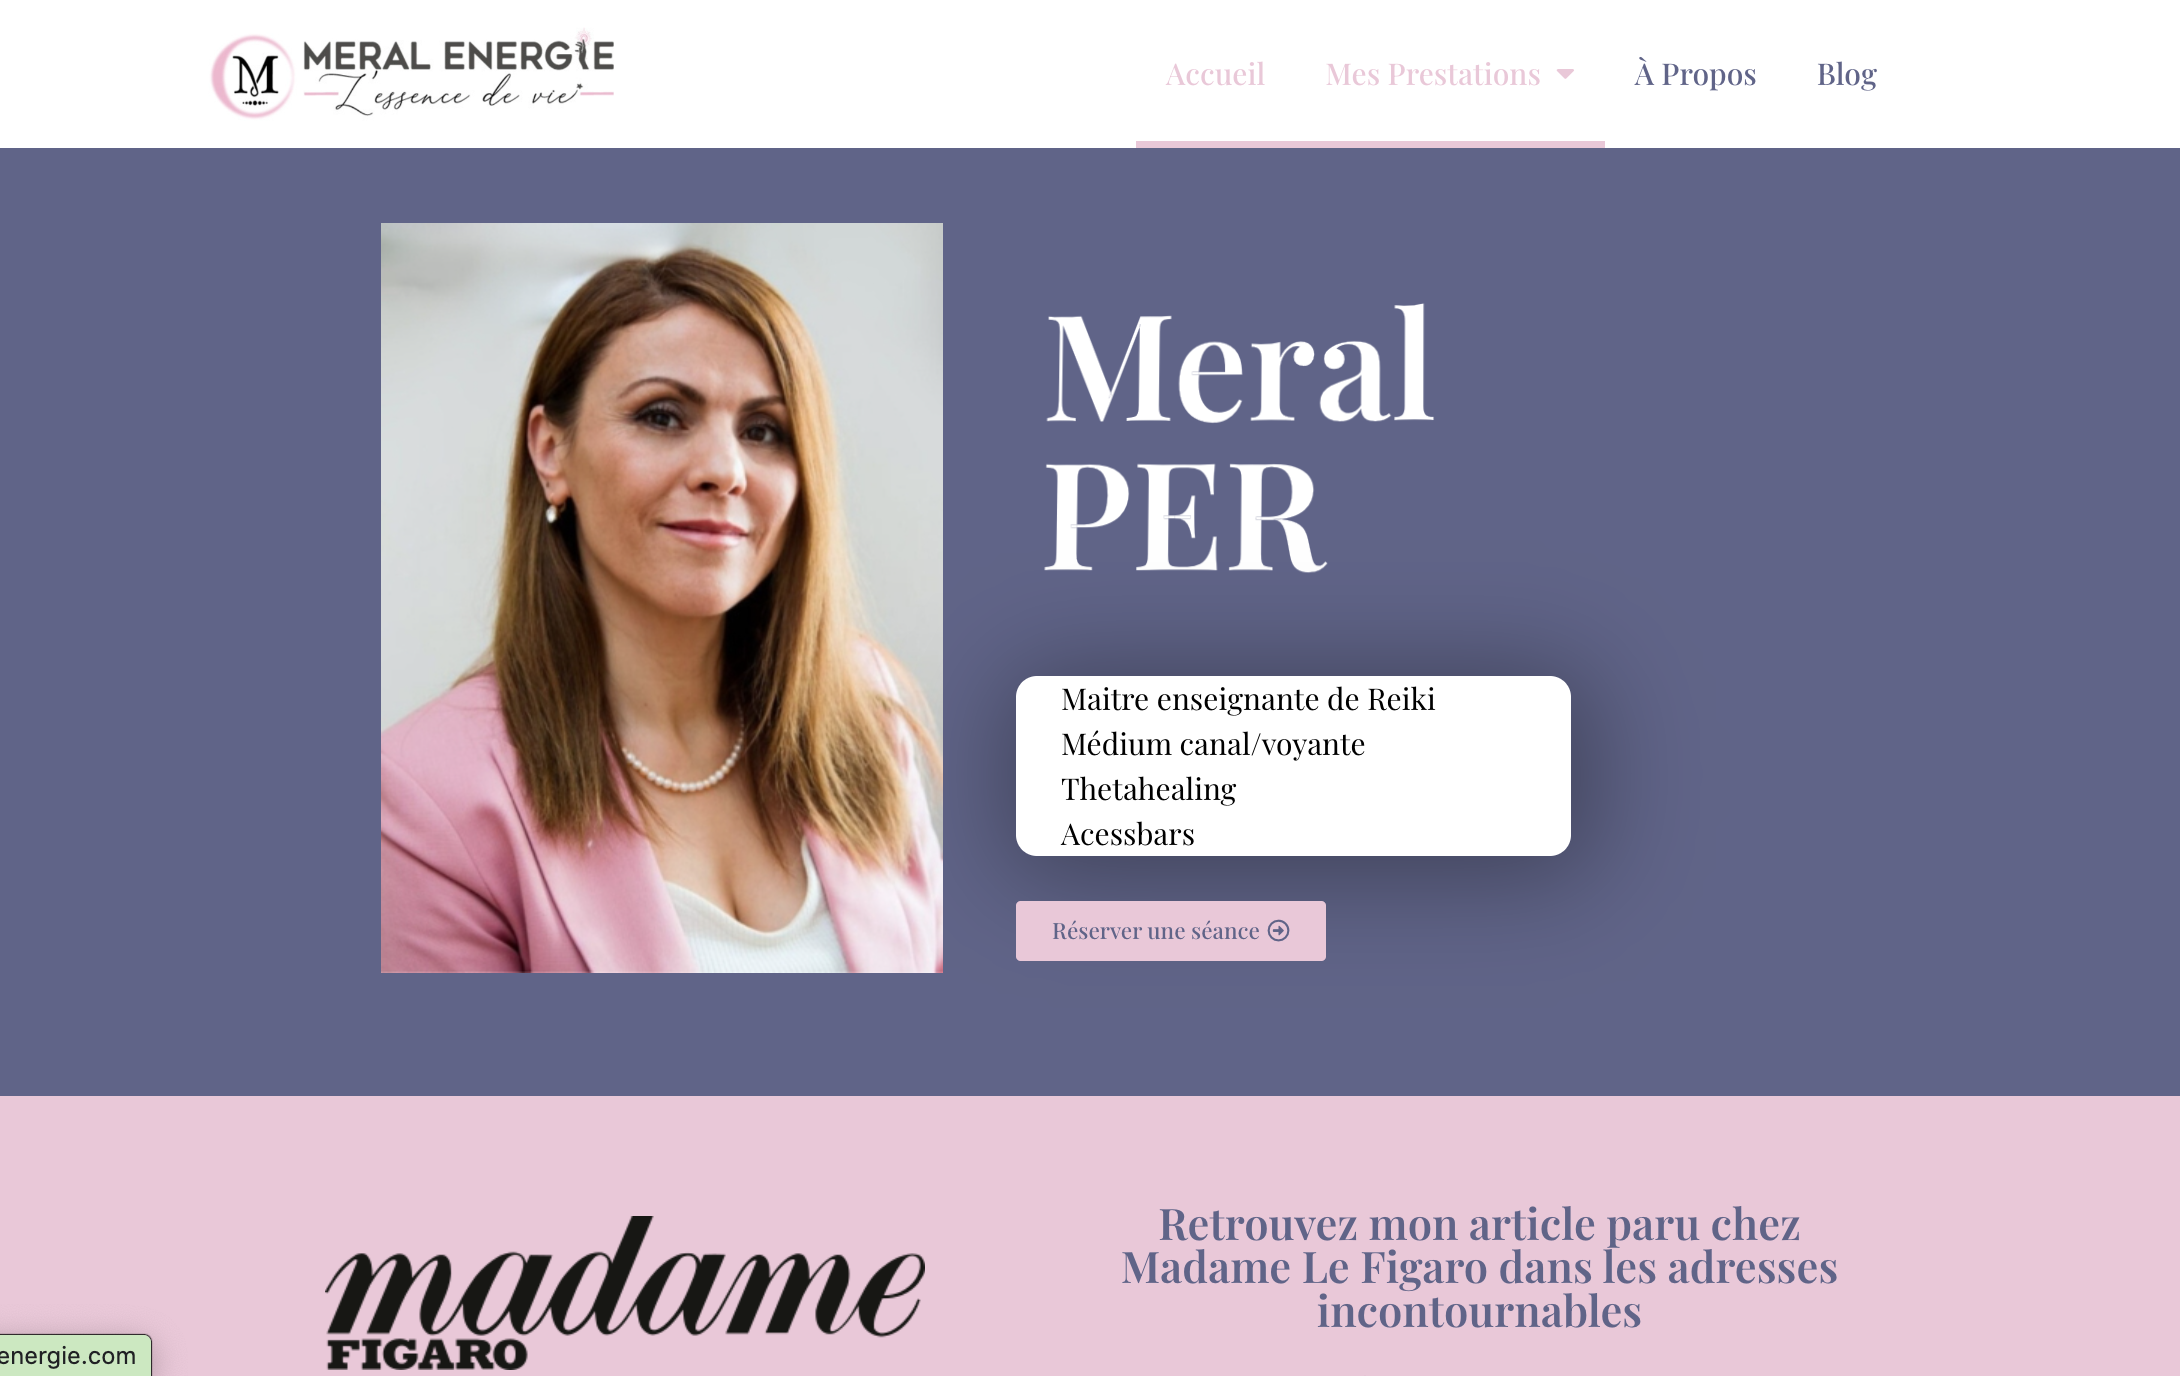Image resolution: width=2180 pixels, height=1376 pixels.
Task: Open the Accueil menu item
Action: pyautogui.click(x=1215, y=74)
